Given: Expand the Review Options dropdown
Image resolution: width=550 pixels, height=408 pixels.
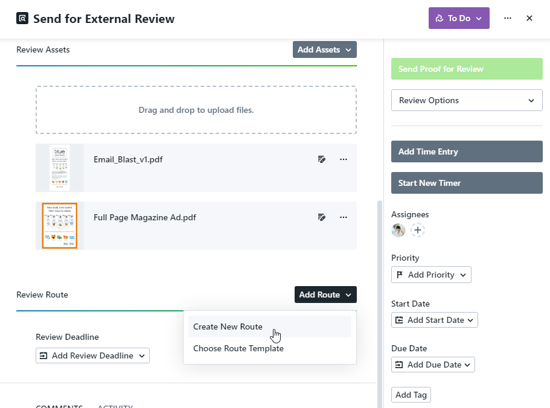Looking at the screenshot, I should coord(467,100).
